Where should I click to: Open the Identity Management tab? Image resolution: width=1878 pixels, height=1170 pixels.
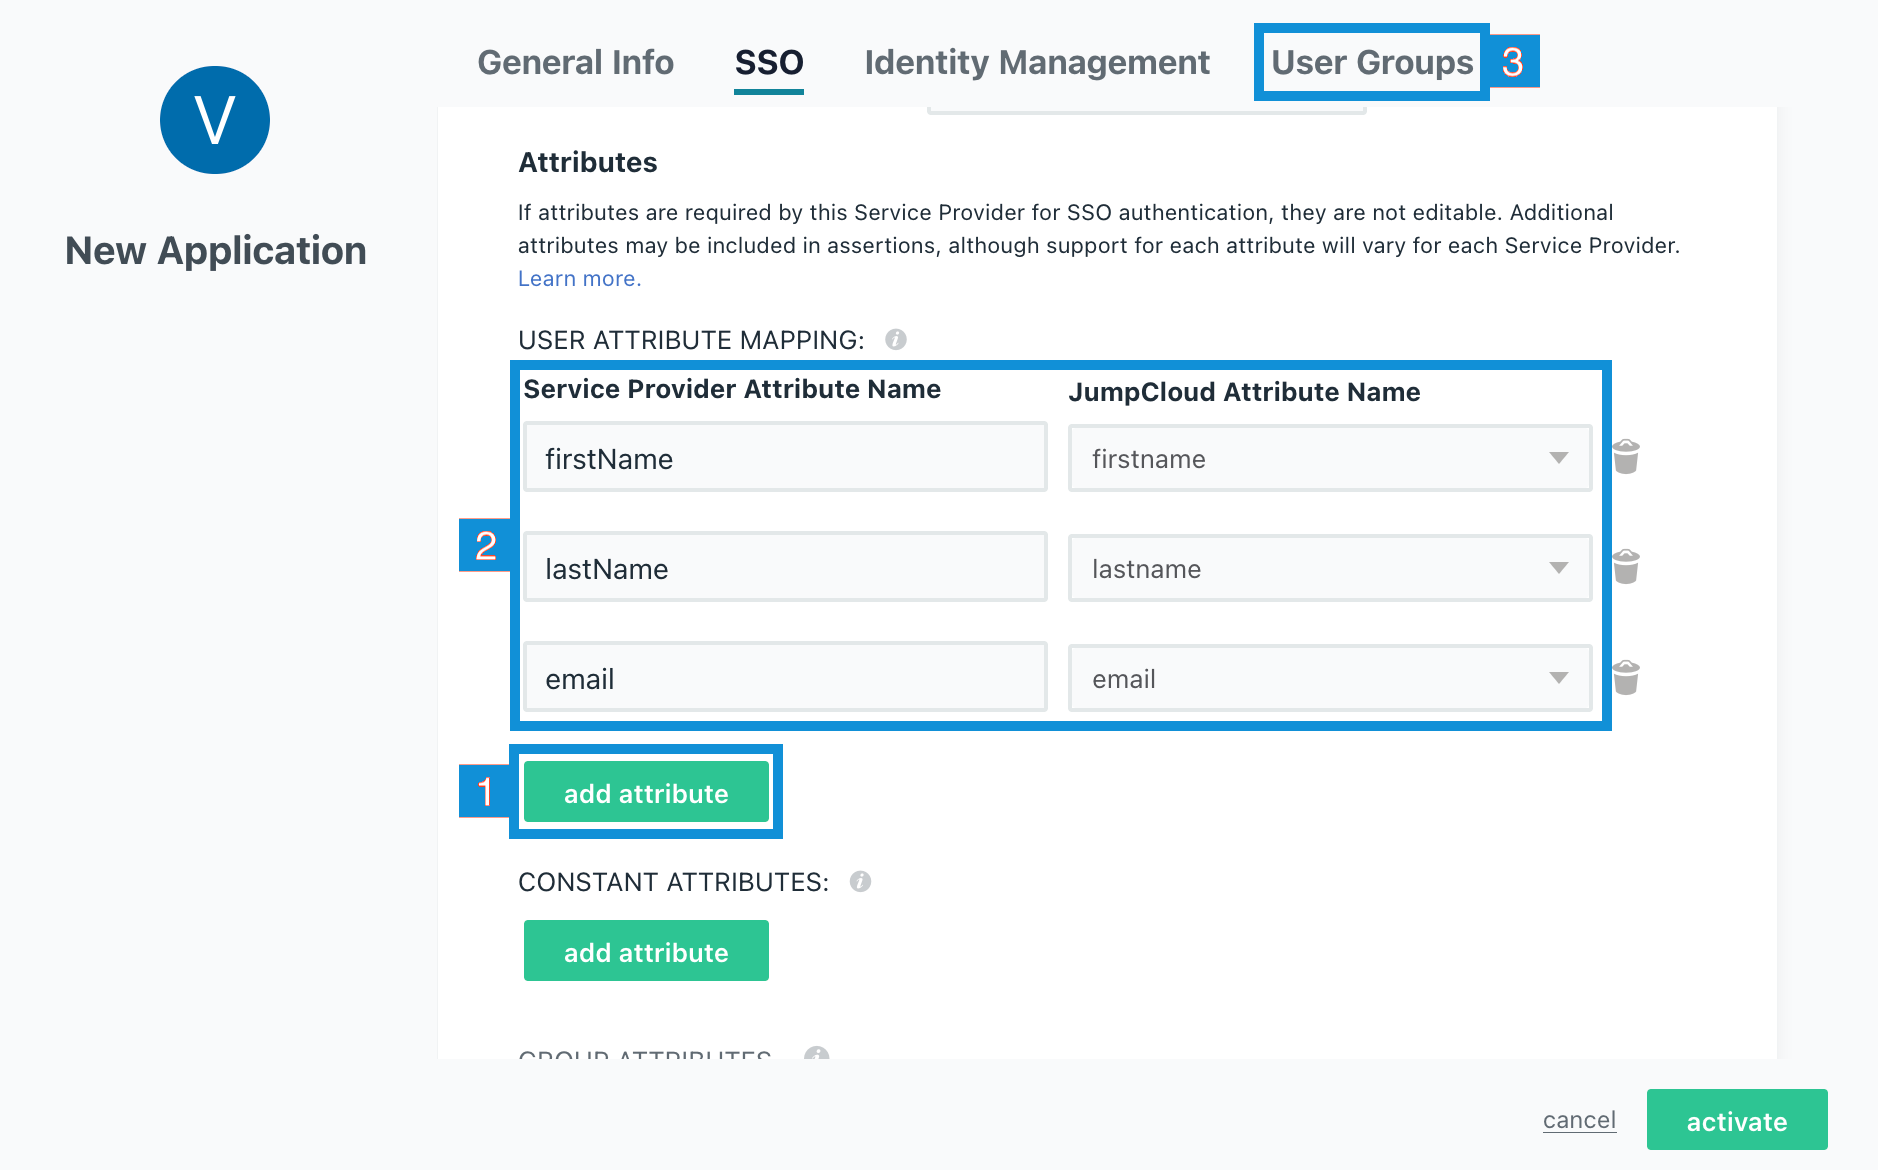pos(1037,63)
